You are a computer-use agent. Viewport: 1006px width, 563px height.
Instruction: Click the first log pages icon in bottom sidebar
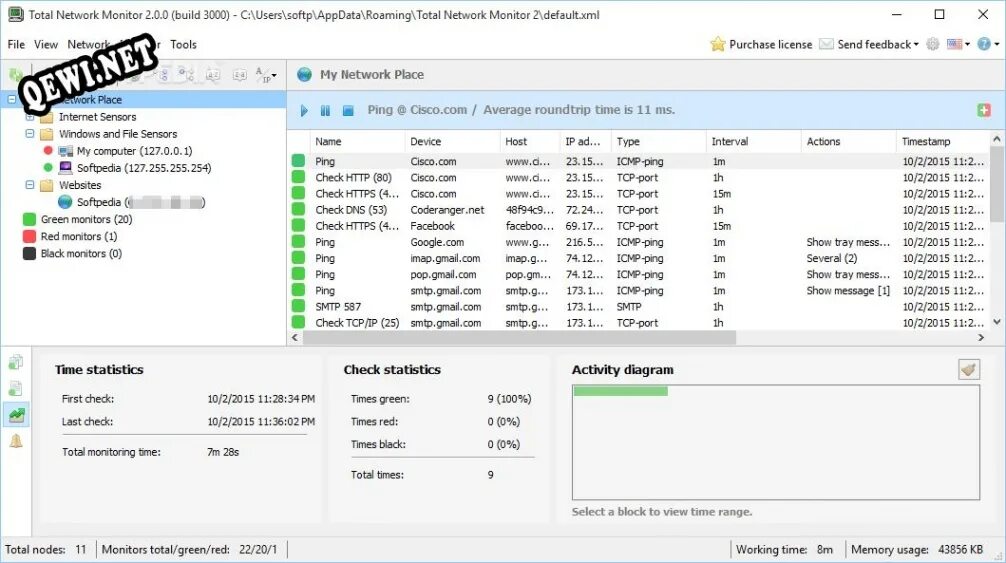pos(15,362)
